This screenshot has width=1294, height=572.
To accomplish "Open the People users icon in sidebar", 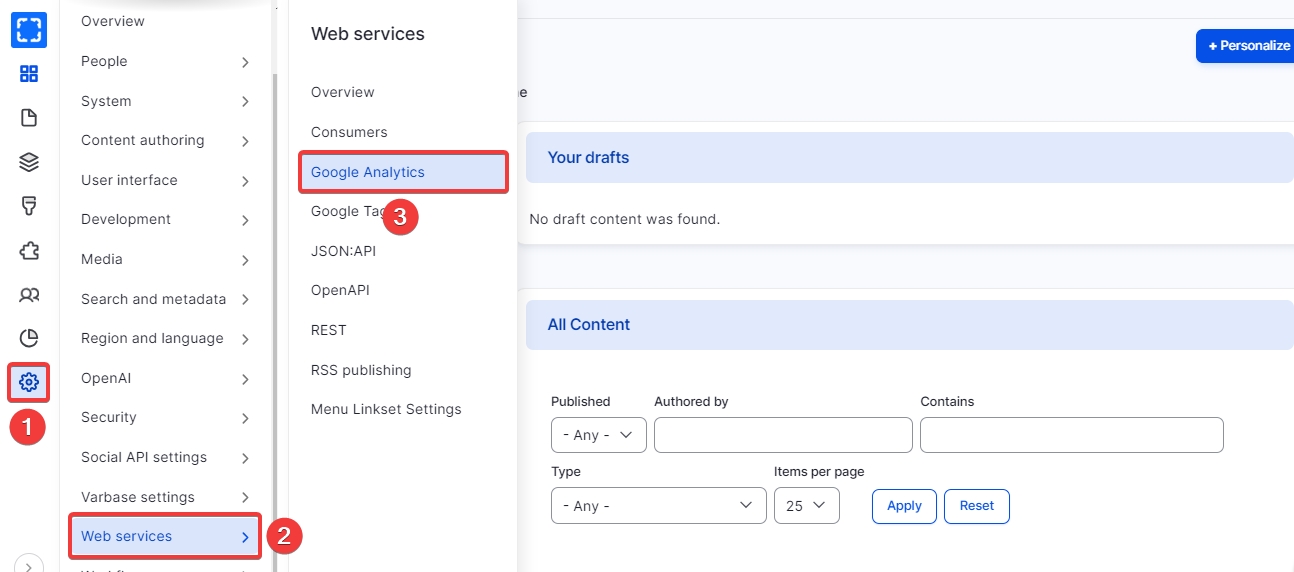I will coord(29,294).
